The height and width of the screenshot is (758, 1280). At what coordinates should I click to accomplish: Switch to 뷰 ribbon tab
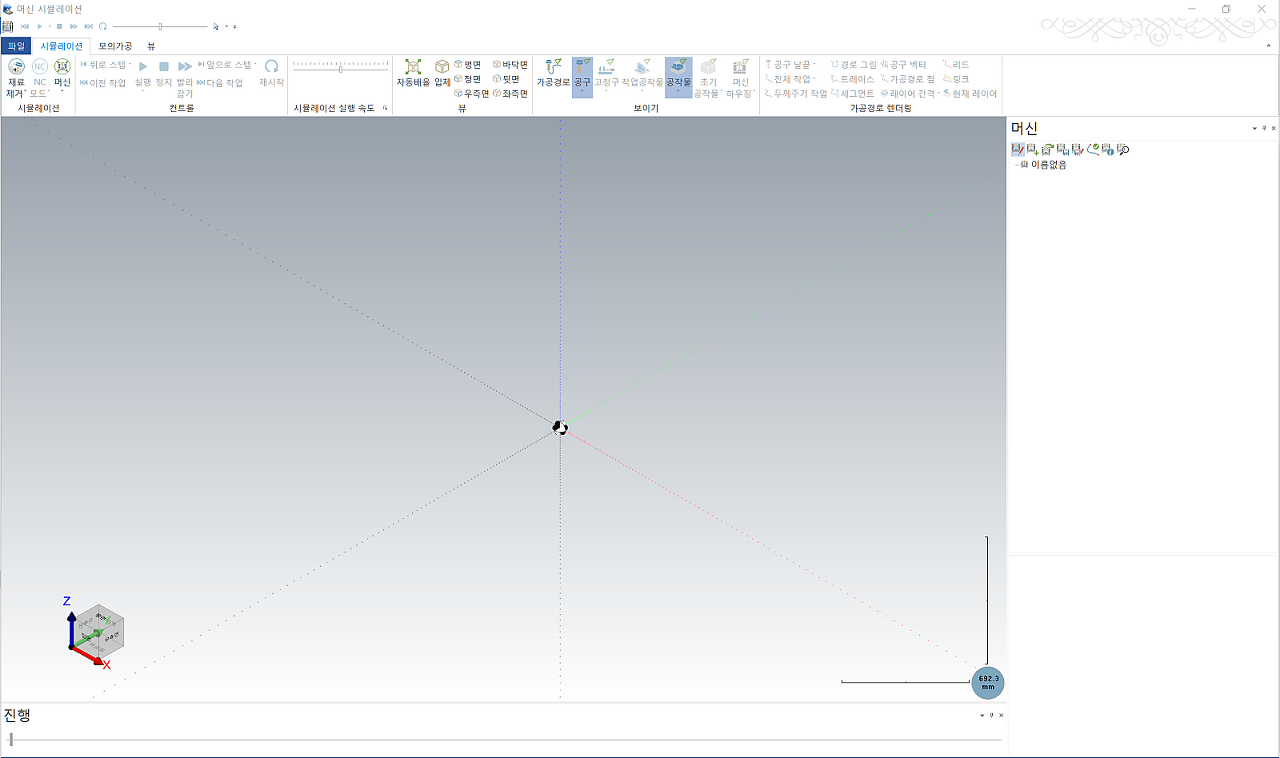pyautogui.click(x=151, y=46)
